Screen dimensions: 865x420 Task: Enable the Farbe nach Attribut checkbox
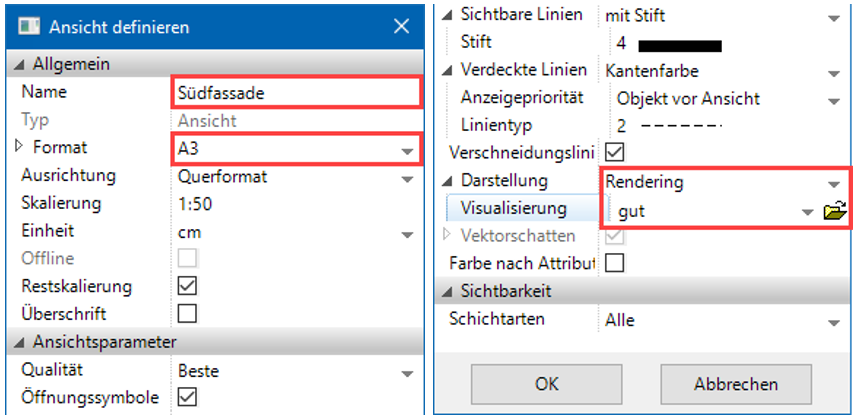615,263
